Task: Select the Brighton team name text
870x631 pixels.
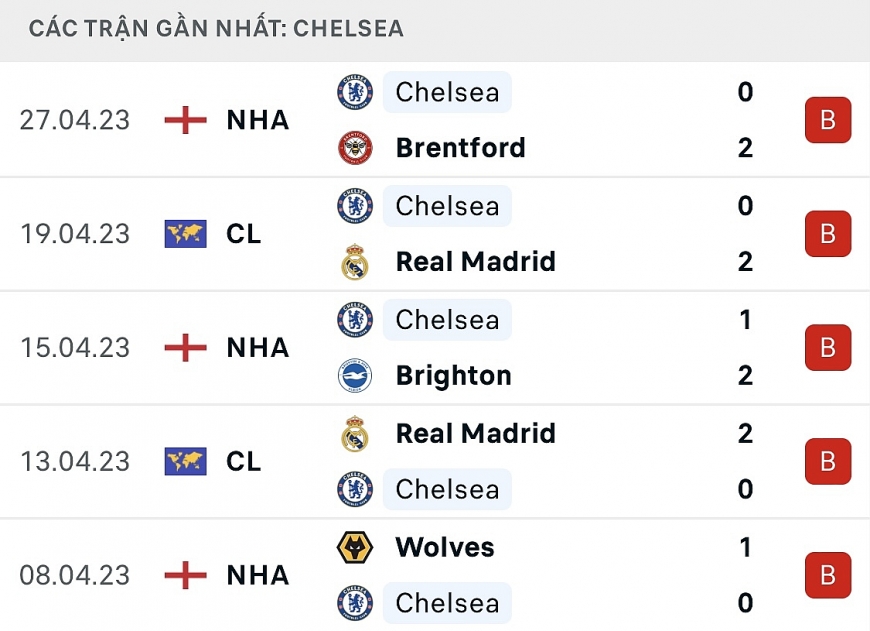Action: coord(453,375)
